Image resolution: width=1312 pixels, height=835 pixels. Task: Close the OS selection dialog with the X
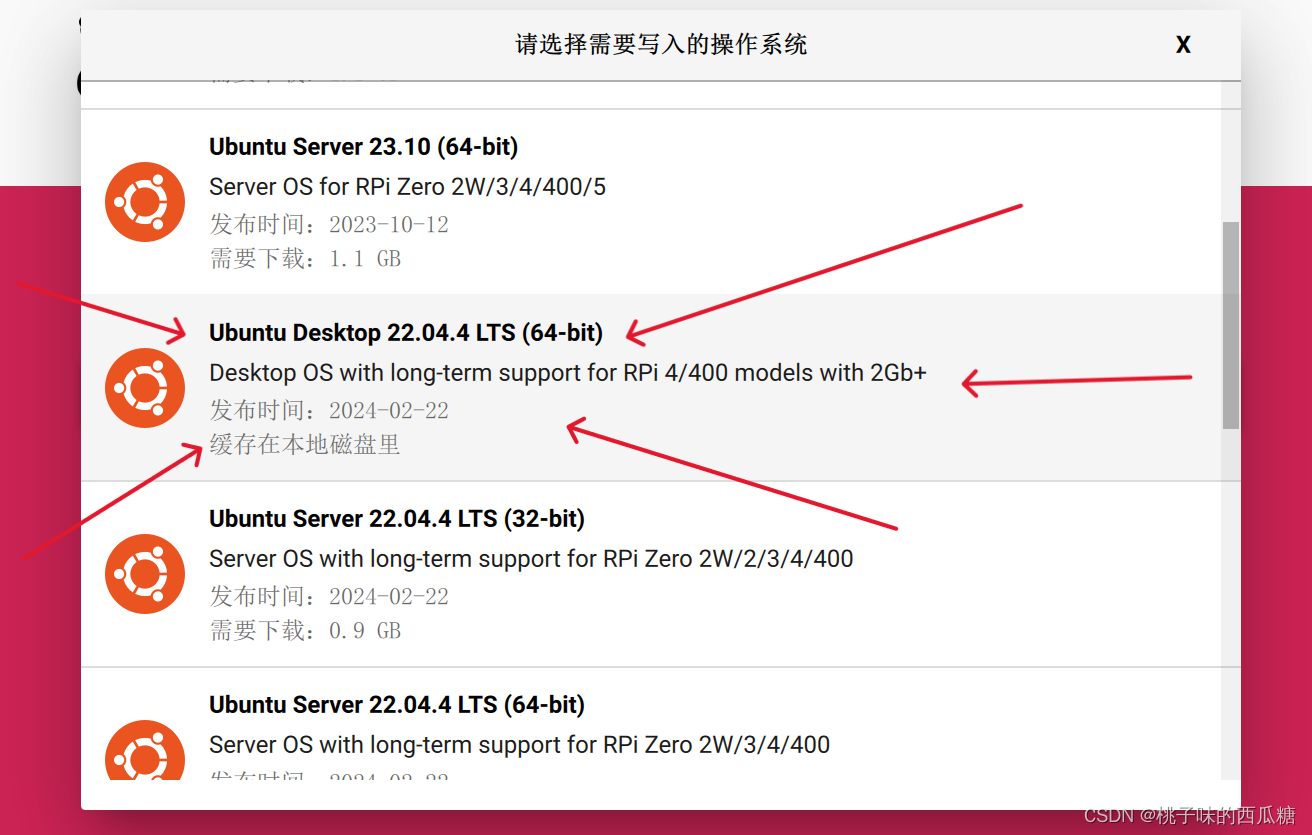tap(1183, 44)
